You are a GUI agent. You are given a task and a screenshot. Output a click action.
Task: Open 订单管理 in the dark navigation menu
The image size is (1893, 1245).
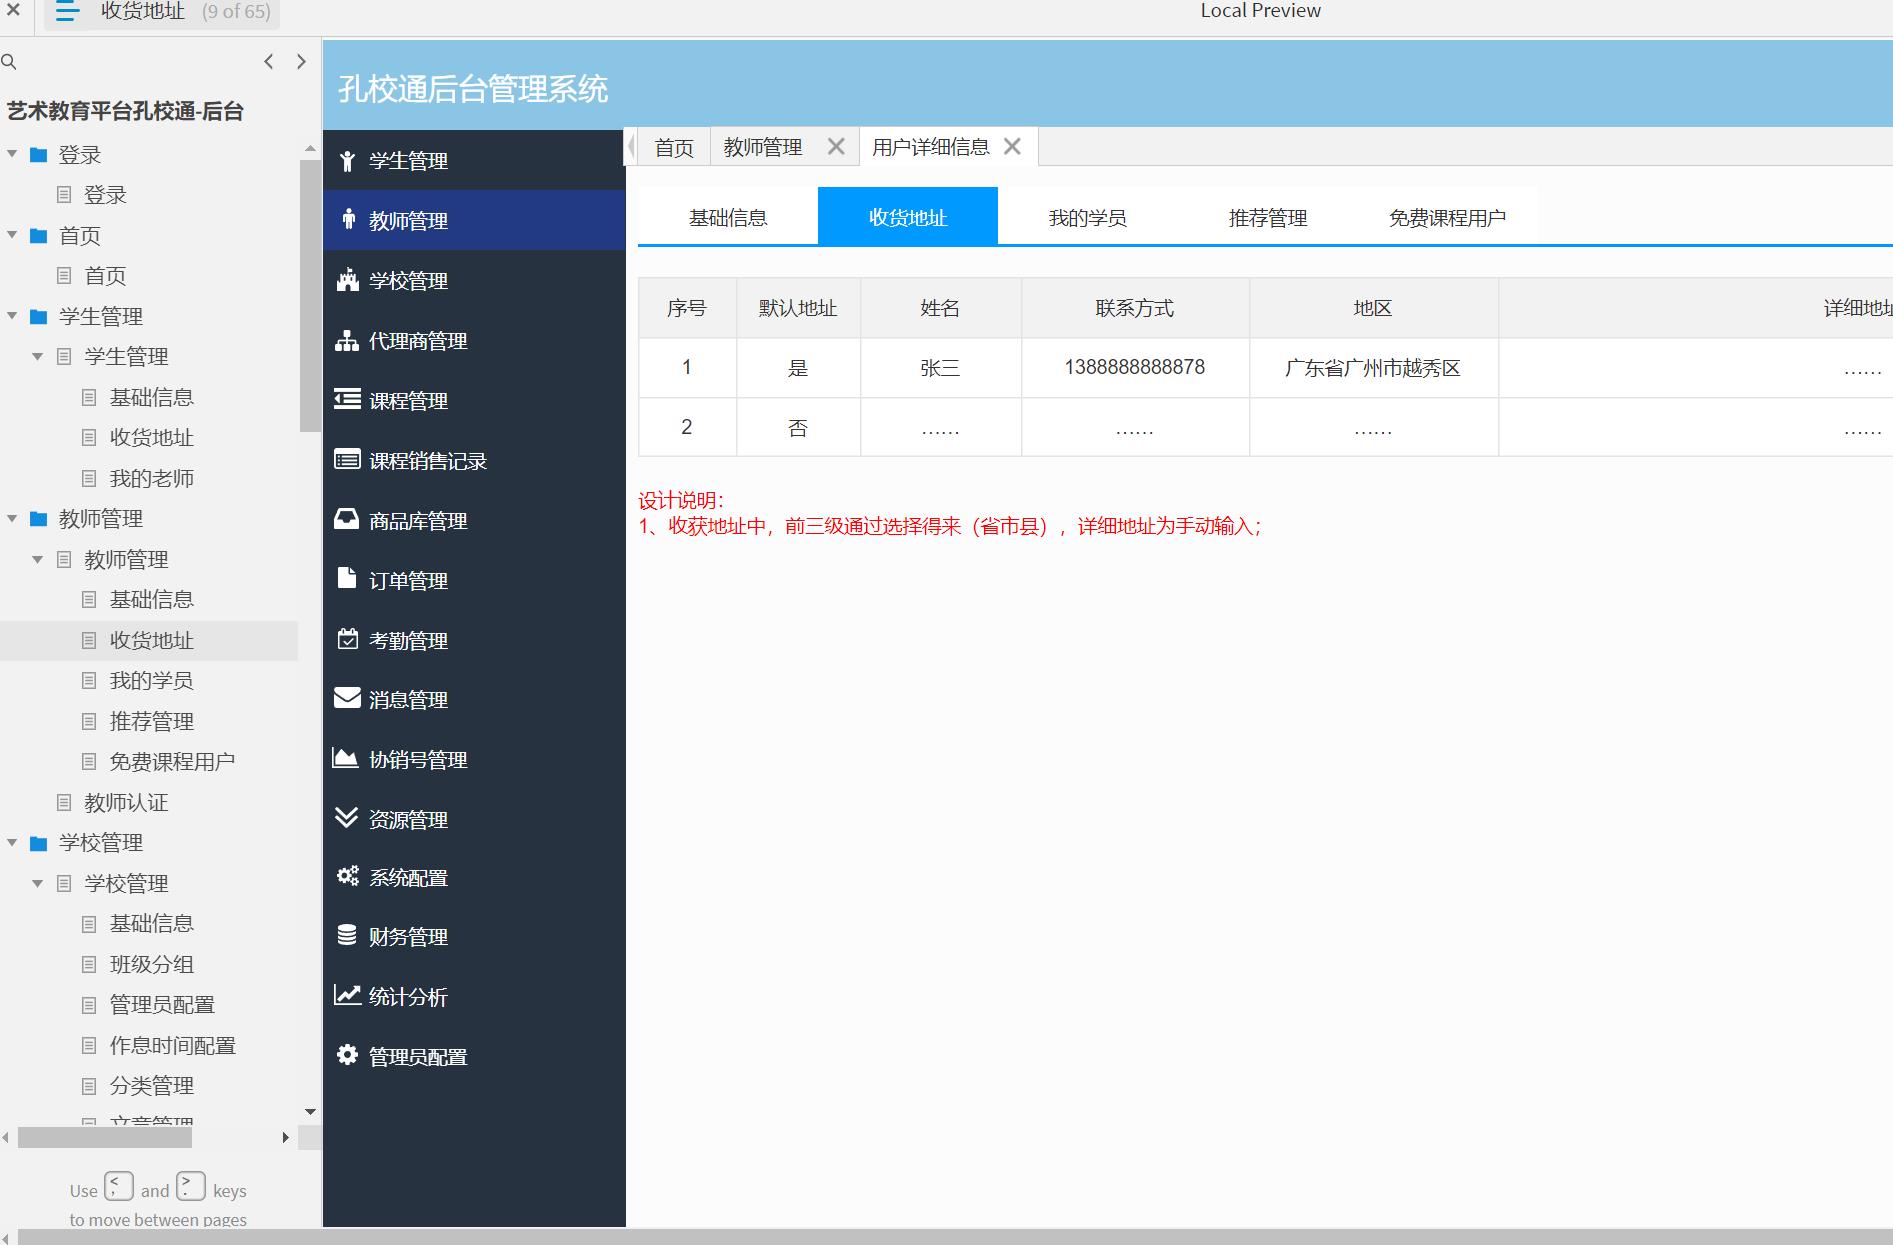coord(474,580)
